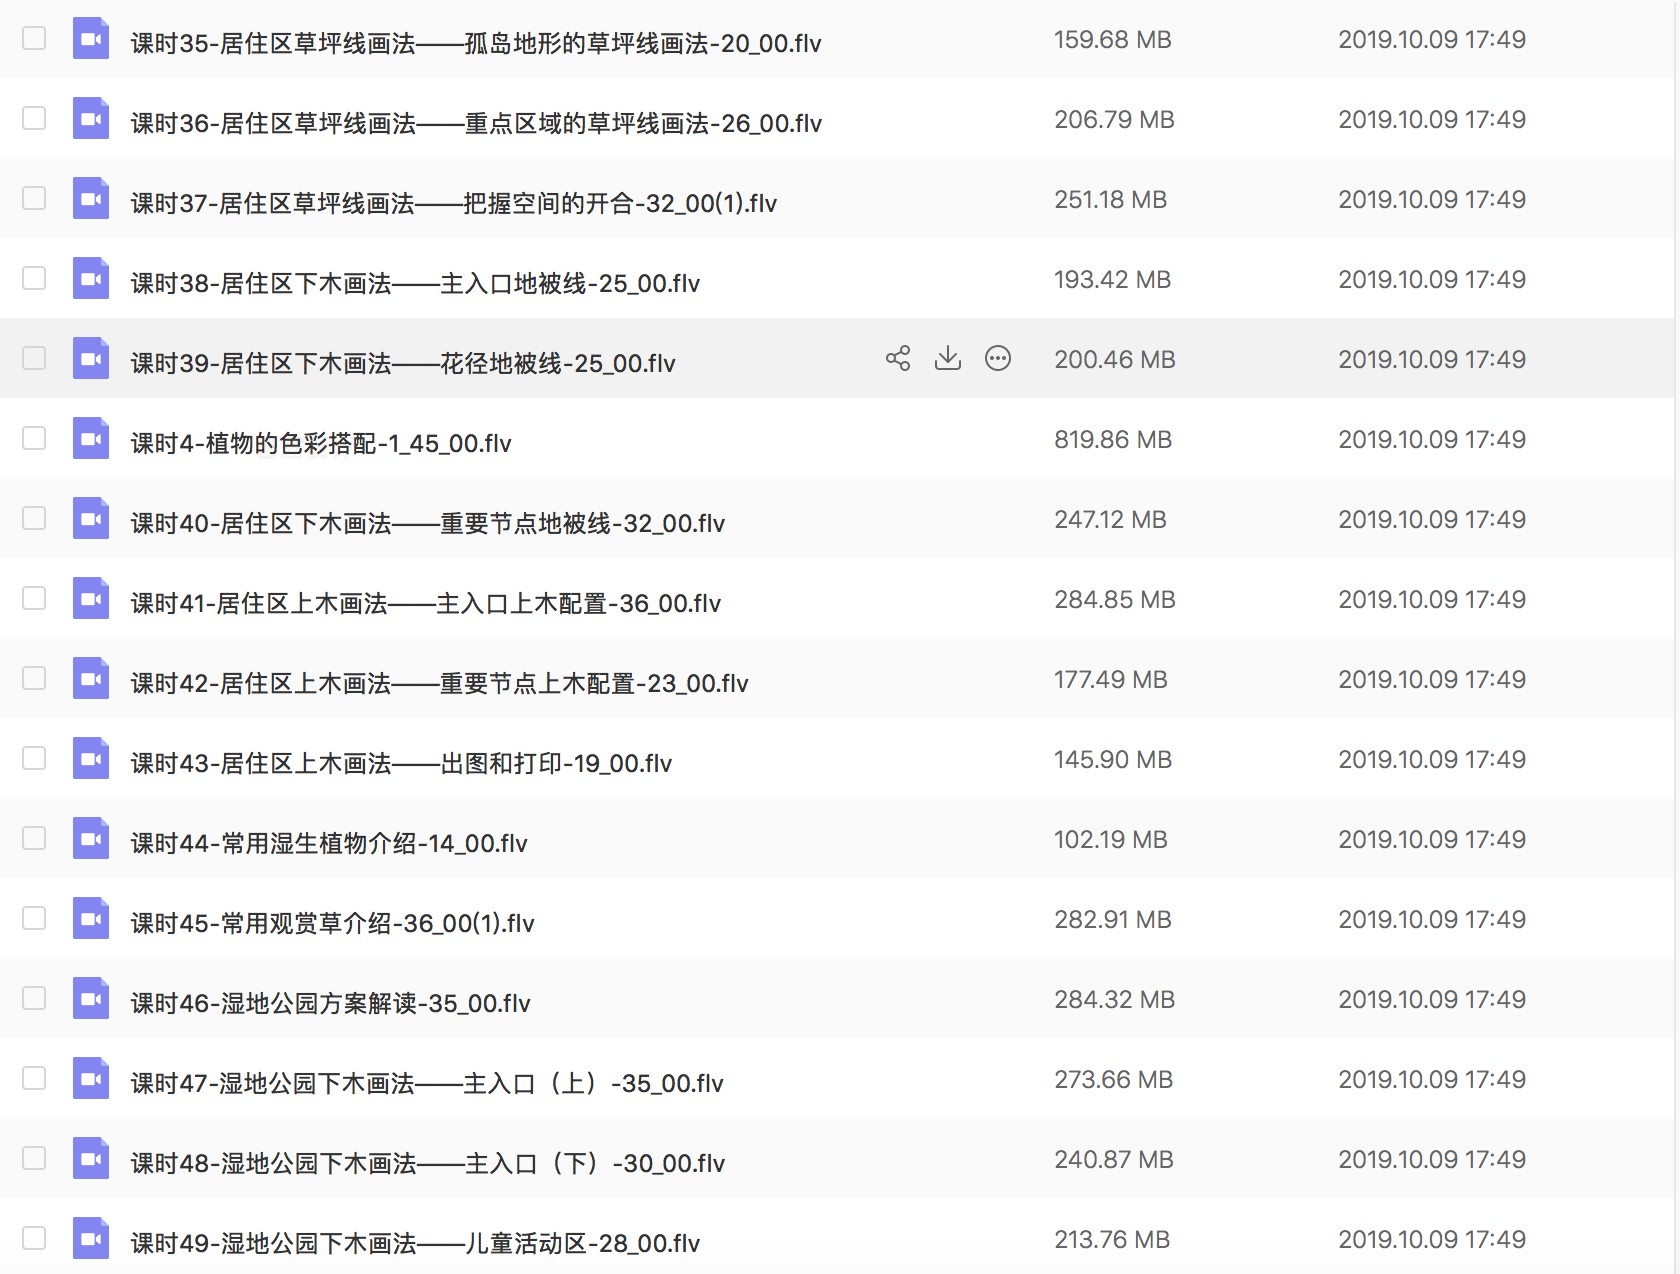Screen dimensions: 1680x1274
Task: Click the date on the 课时47 row
Action: [1432, 1079]
